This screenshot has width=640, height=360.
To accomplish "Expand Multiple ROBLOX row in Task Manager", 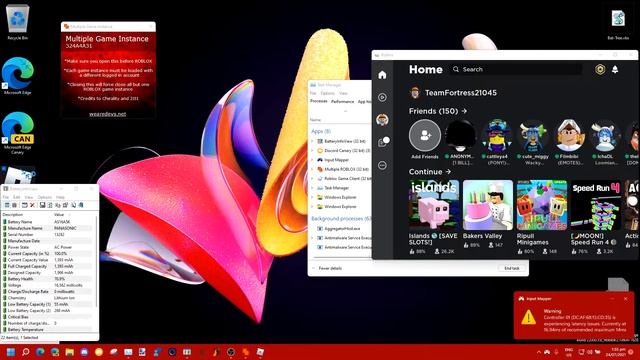I will pyautogui.click(x=312, y=169).
